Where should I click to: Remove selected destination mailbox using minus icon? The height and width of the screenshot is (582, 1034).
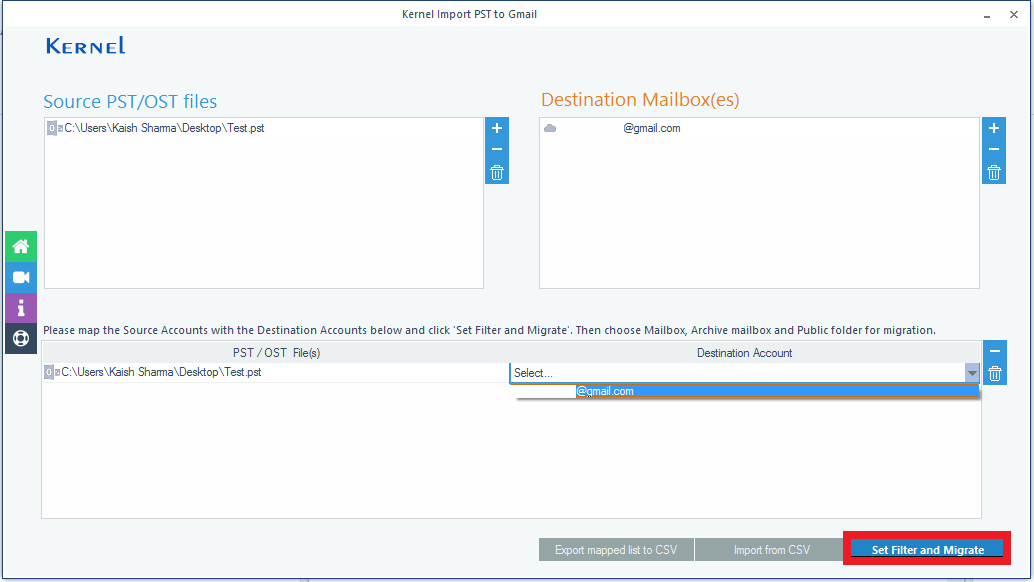point(994,150)
